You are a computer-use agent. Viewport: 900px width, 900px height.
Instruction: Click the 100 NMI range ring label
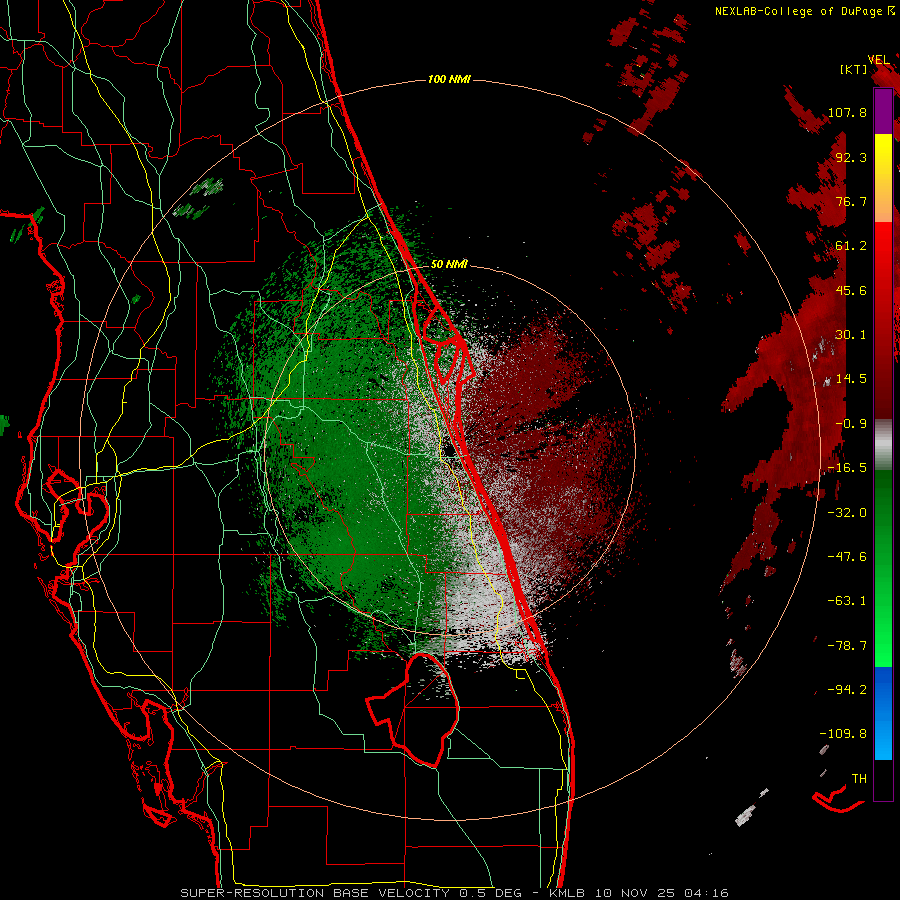pos(449,79)
